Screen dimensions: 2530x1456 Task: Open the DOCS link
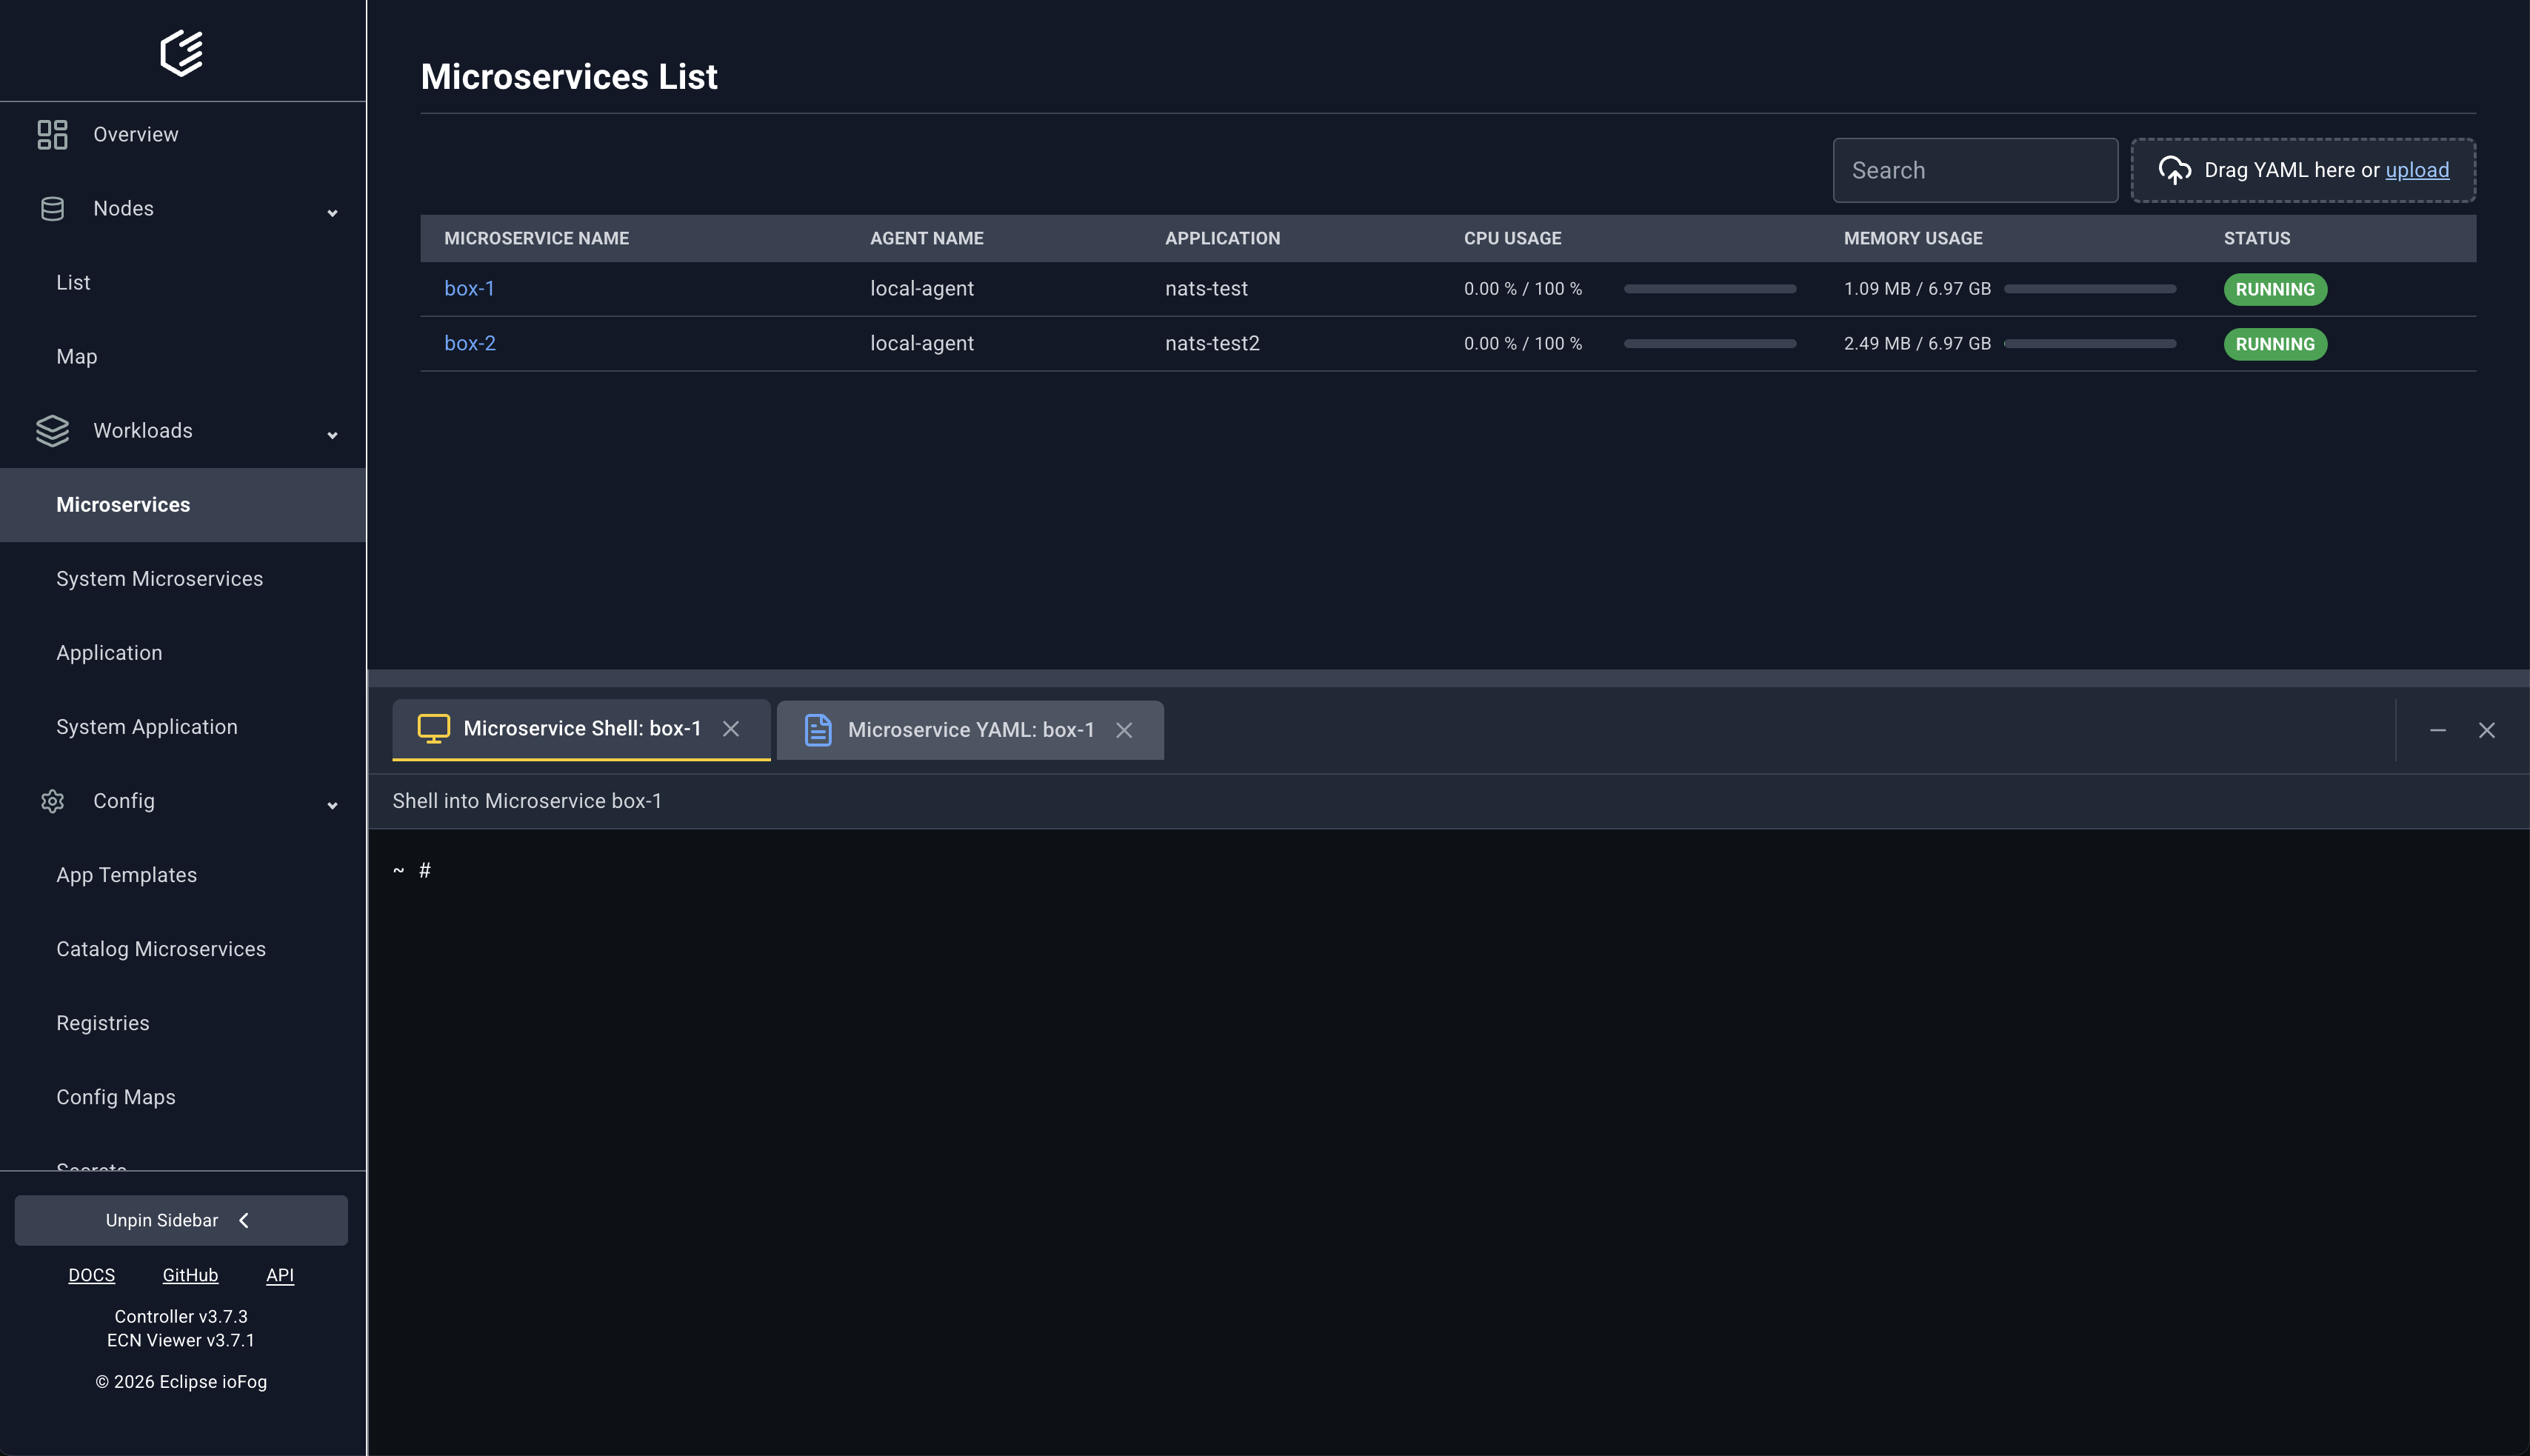click(92, 1274)
